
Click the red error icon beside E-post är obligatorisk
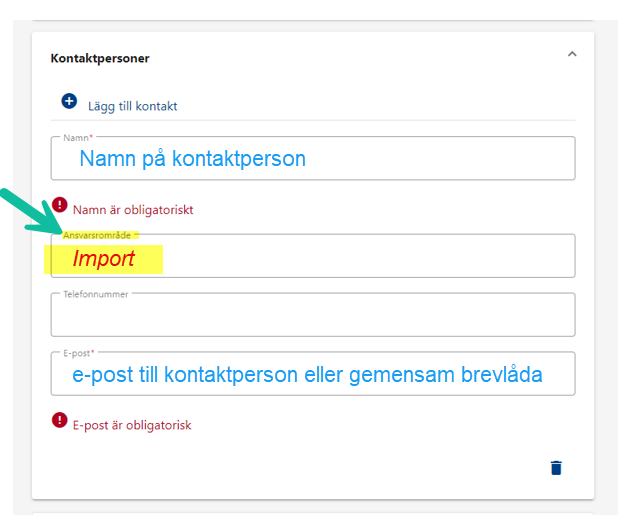coord(60,420)
